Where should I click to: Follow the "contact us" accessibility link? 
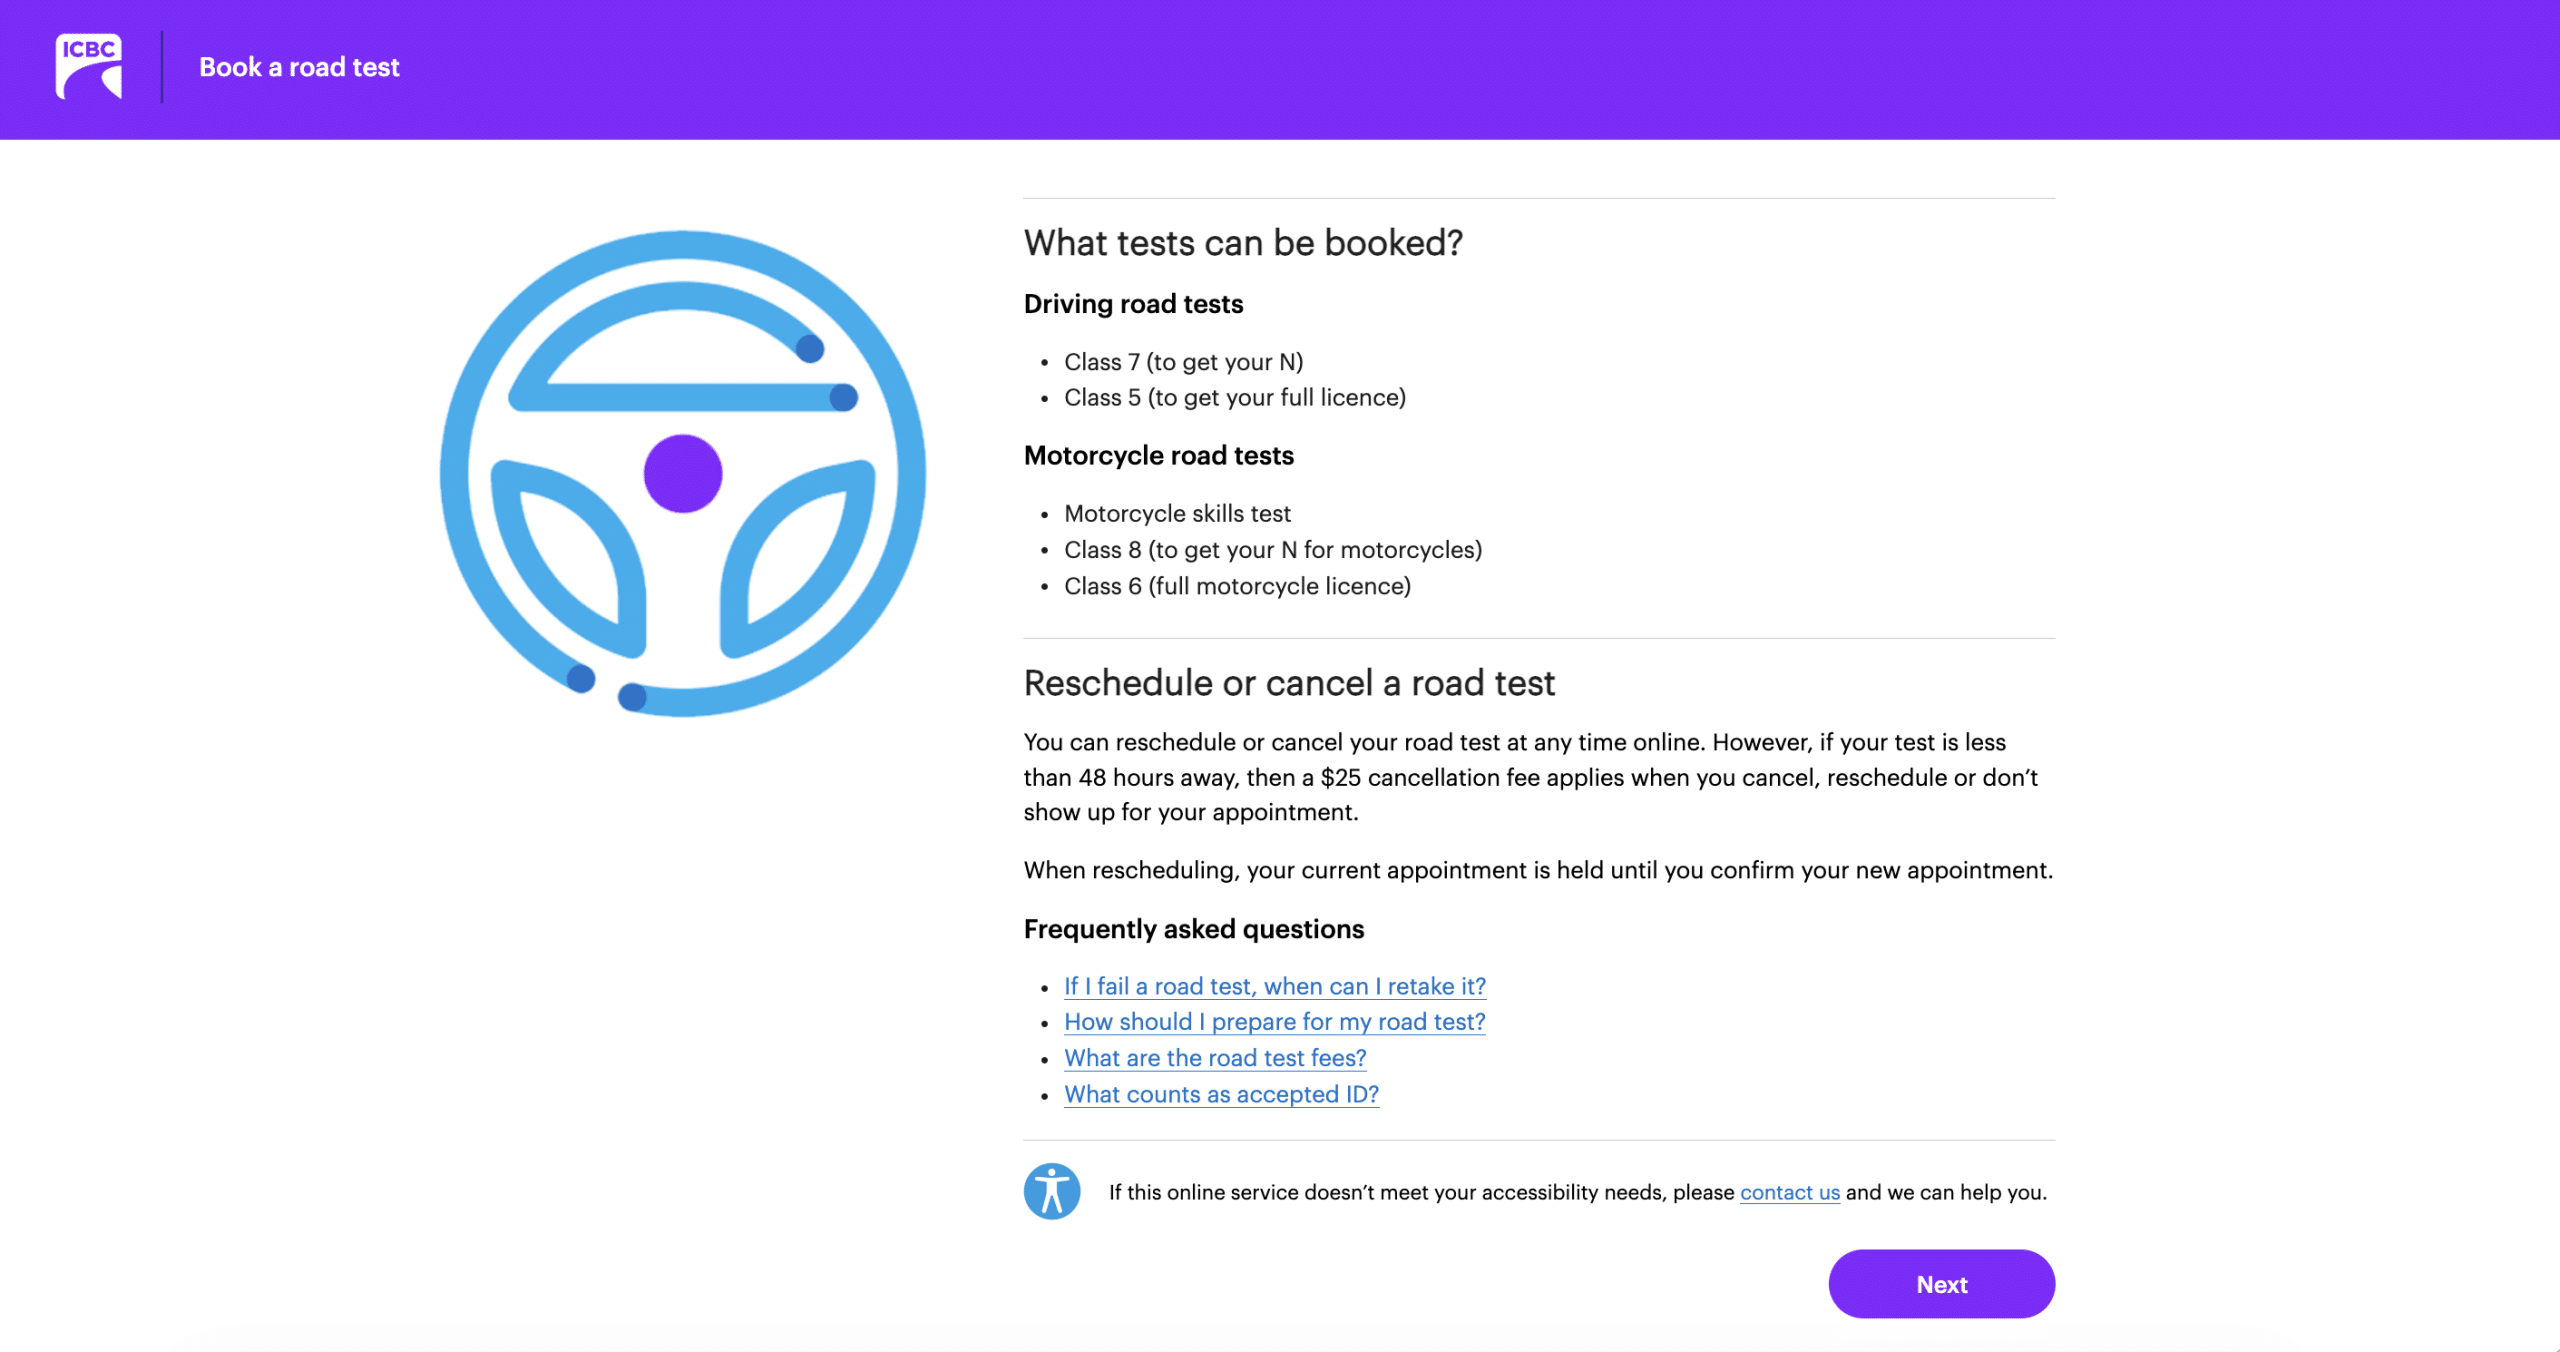[1789, 1192]
